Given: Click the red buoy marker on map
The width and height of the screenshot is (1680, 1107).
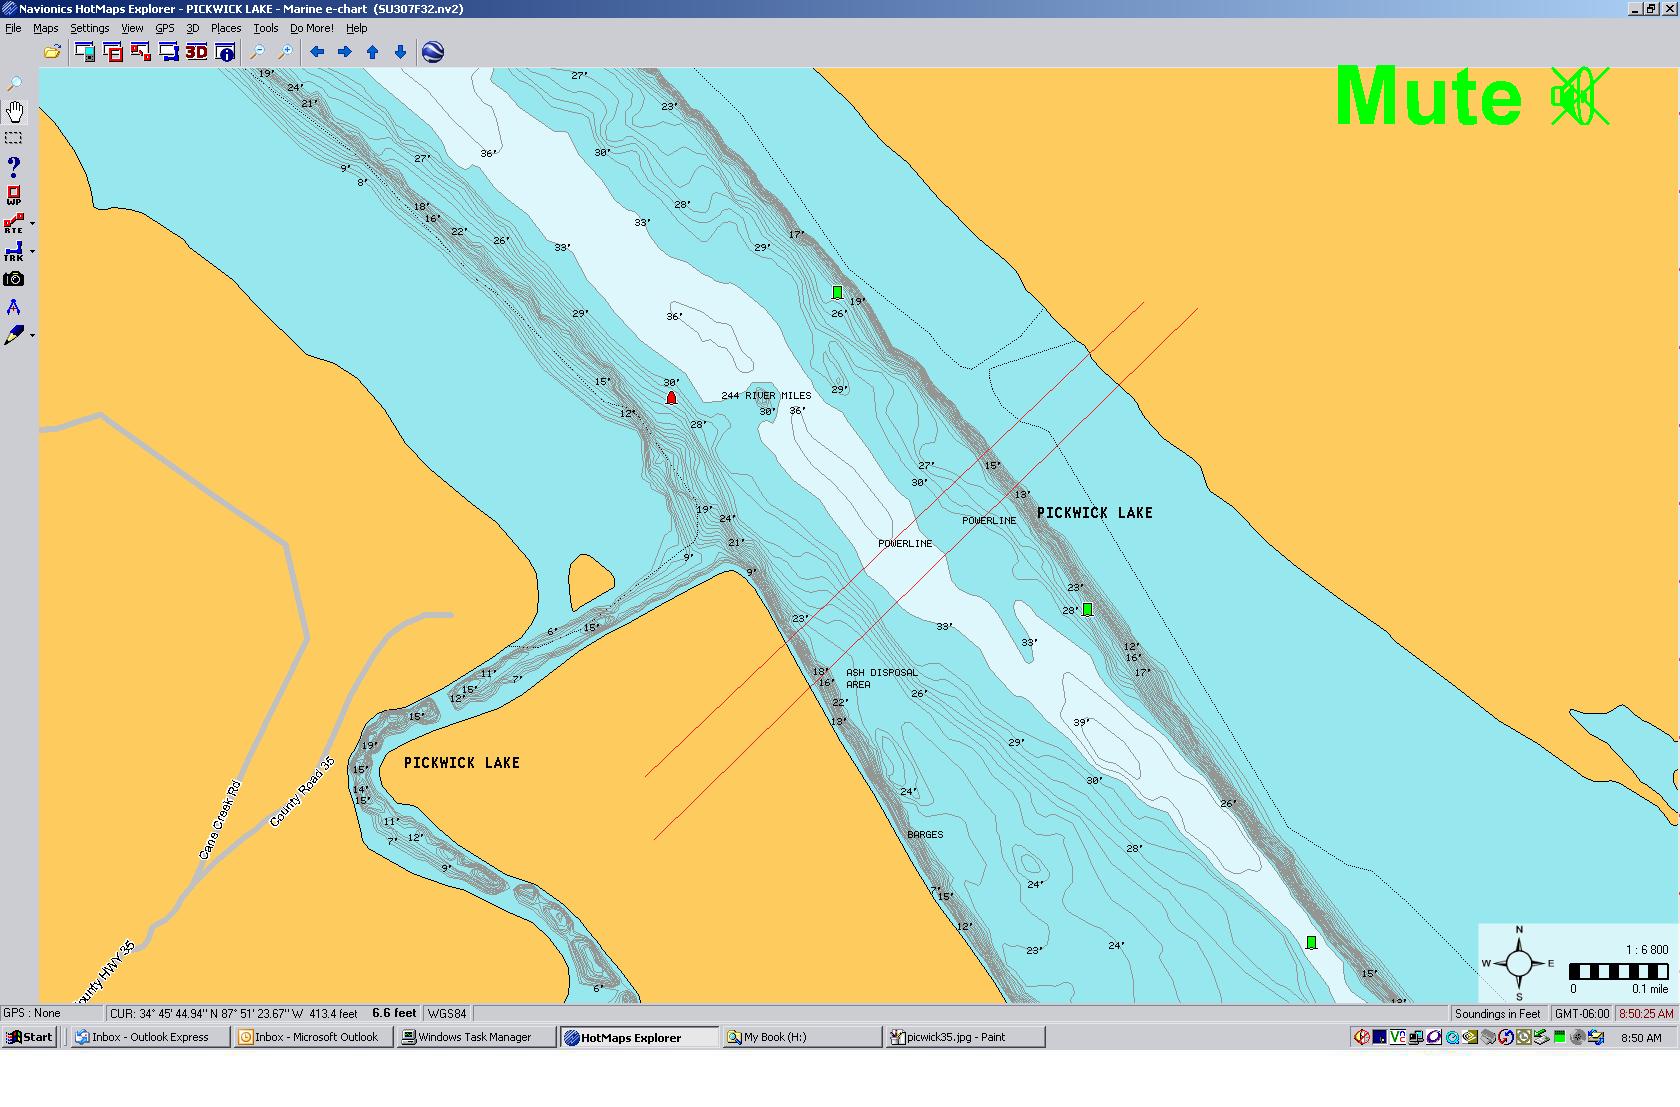Looking at the screenshot, I should click(671, 398).
